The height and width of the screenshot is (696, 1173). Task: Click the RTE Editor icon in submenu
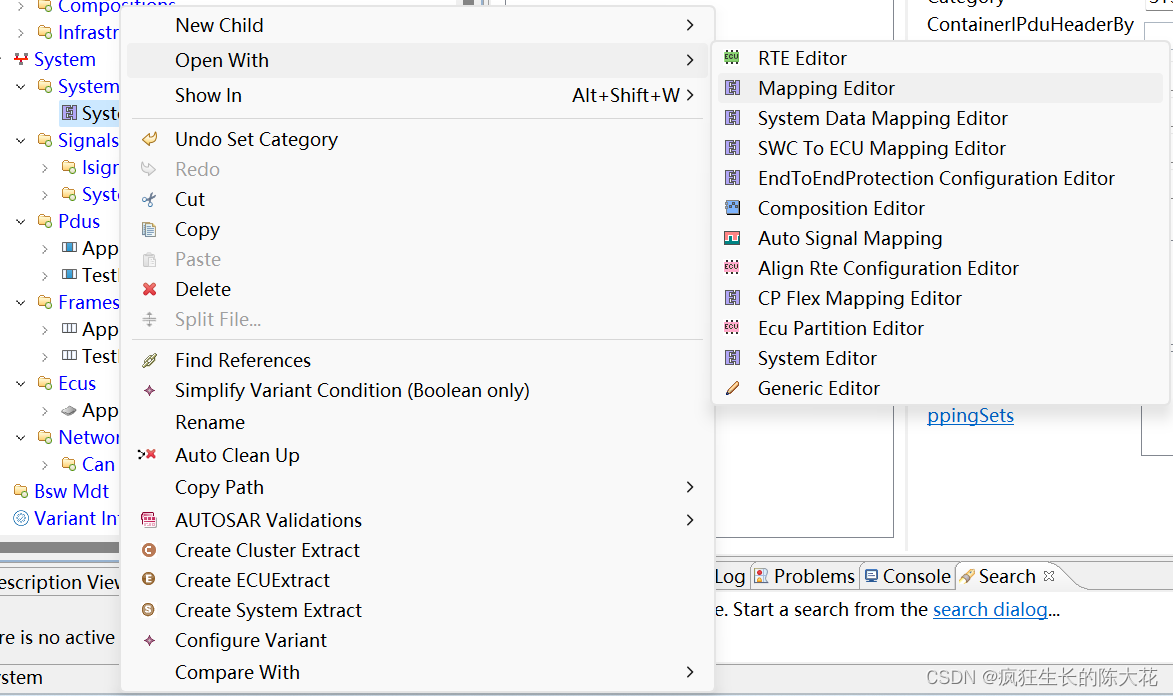[733, 58]
